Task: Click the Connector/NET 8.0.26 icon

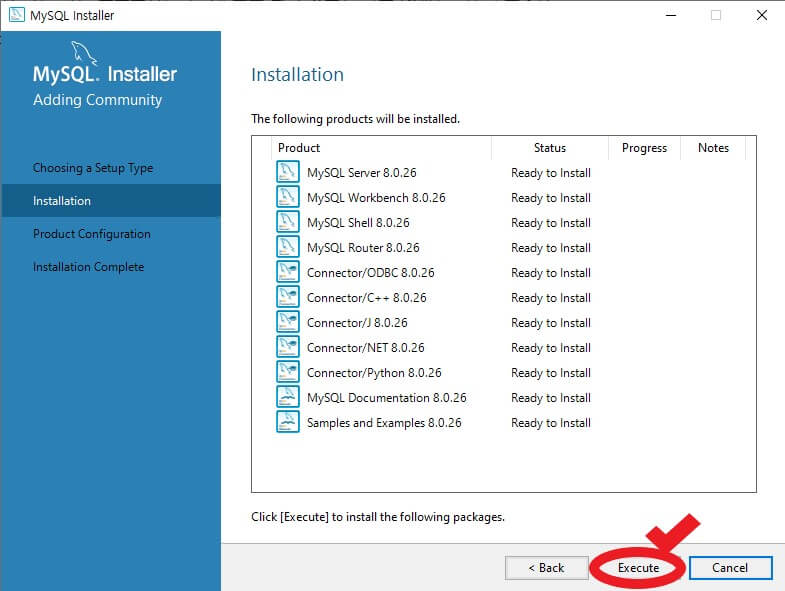Action: [x=288, y=347]
